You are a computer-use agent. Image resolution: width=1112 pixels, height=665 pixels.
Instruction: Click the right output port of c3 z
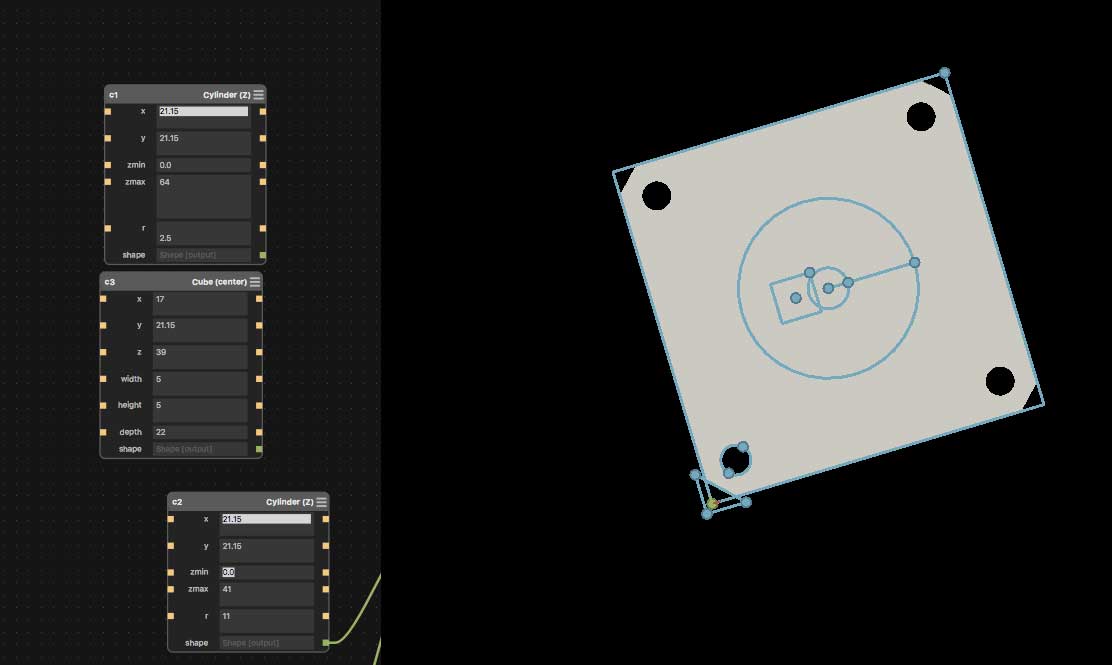pos(259,352)
